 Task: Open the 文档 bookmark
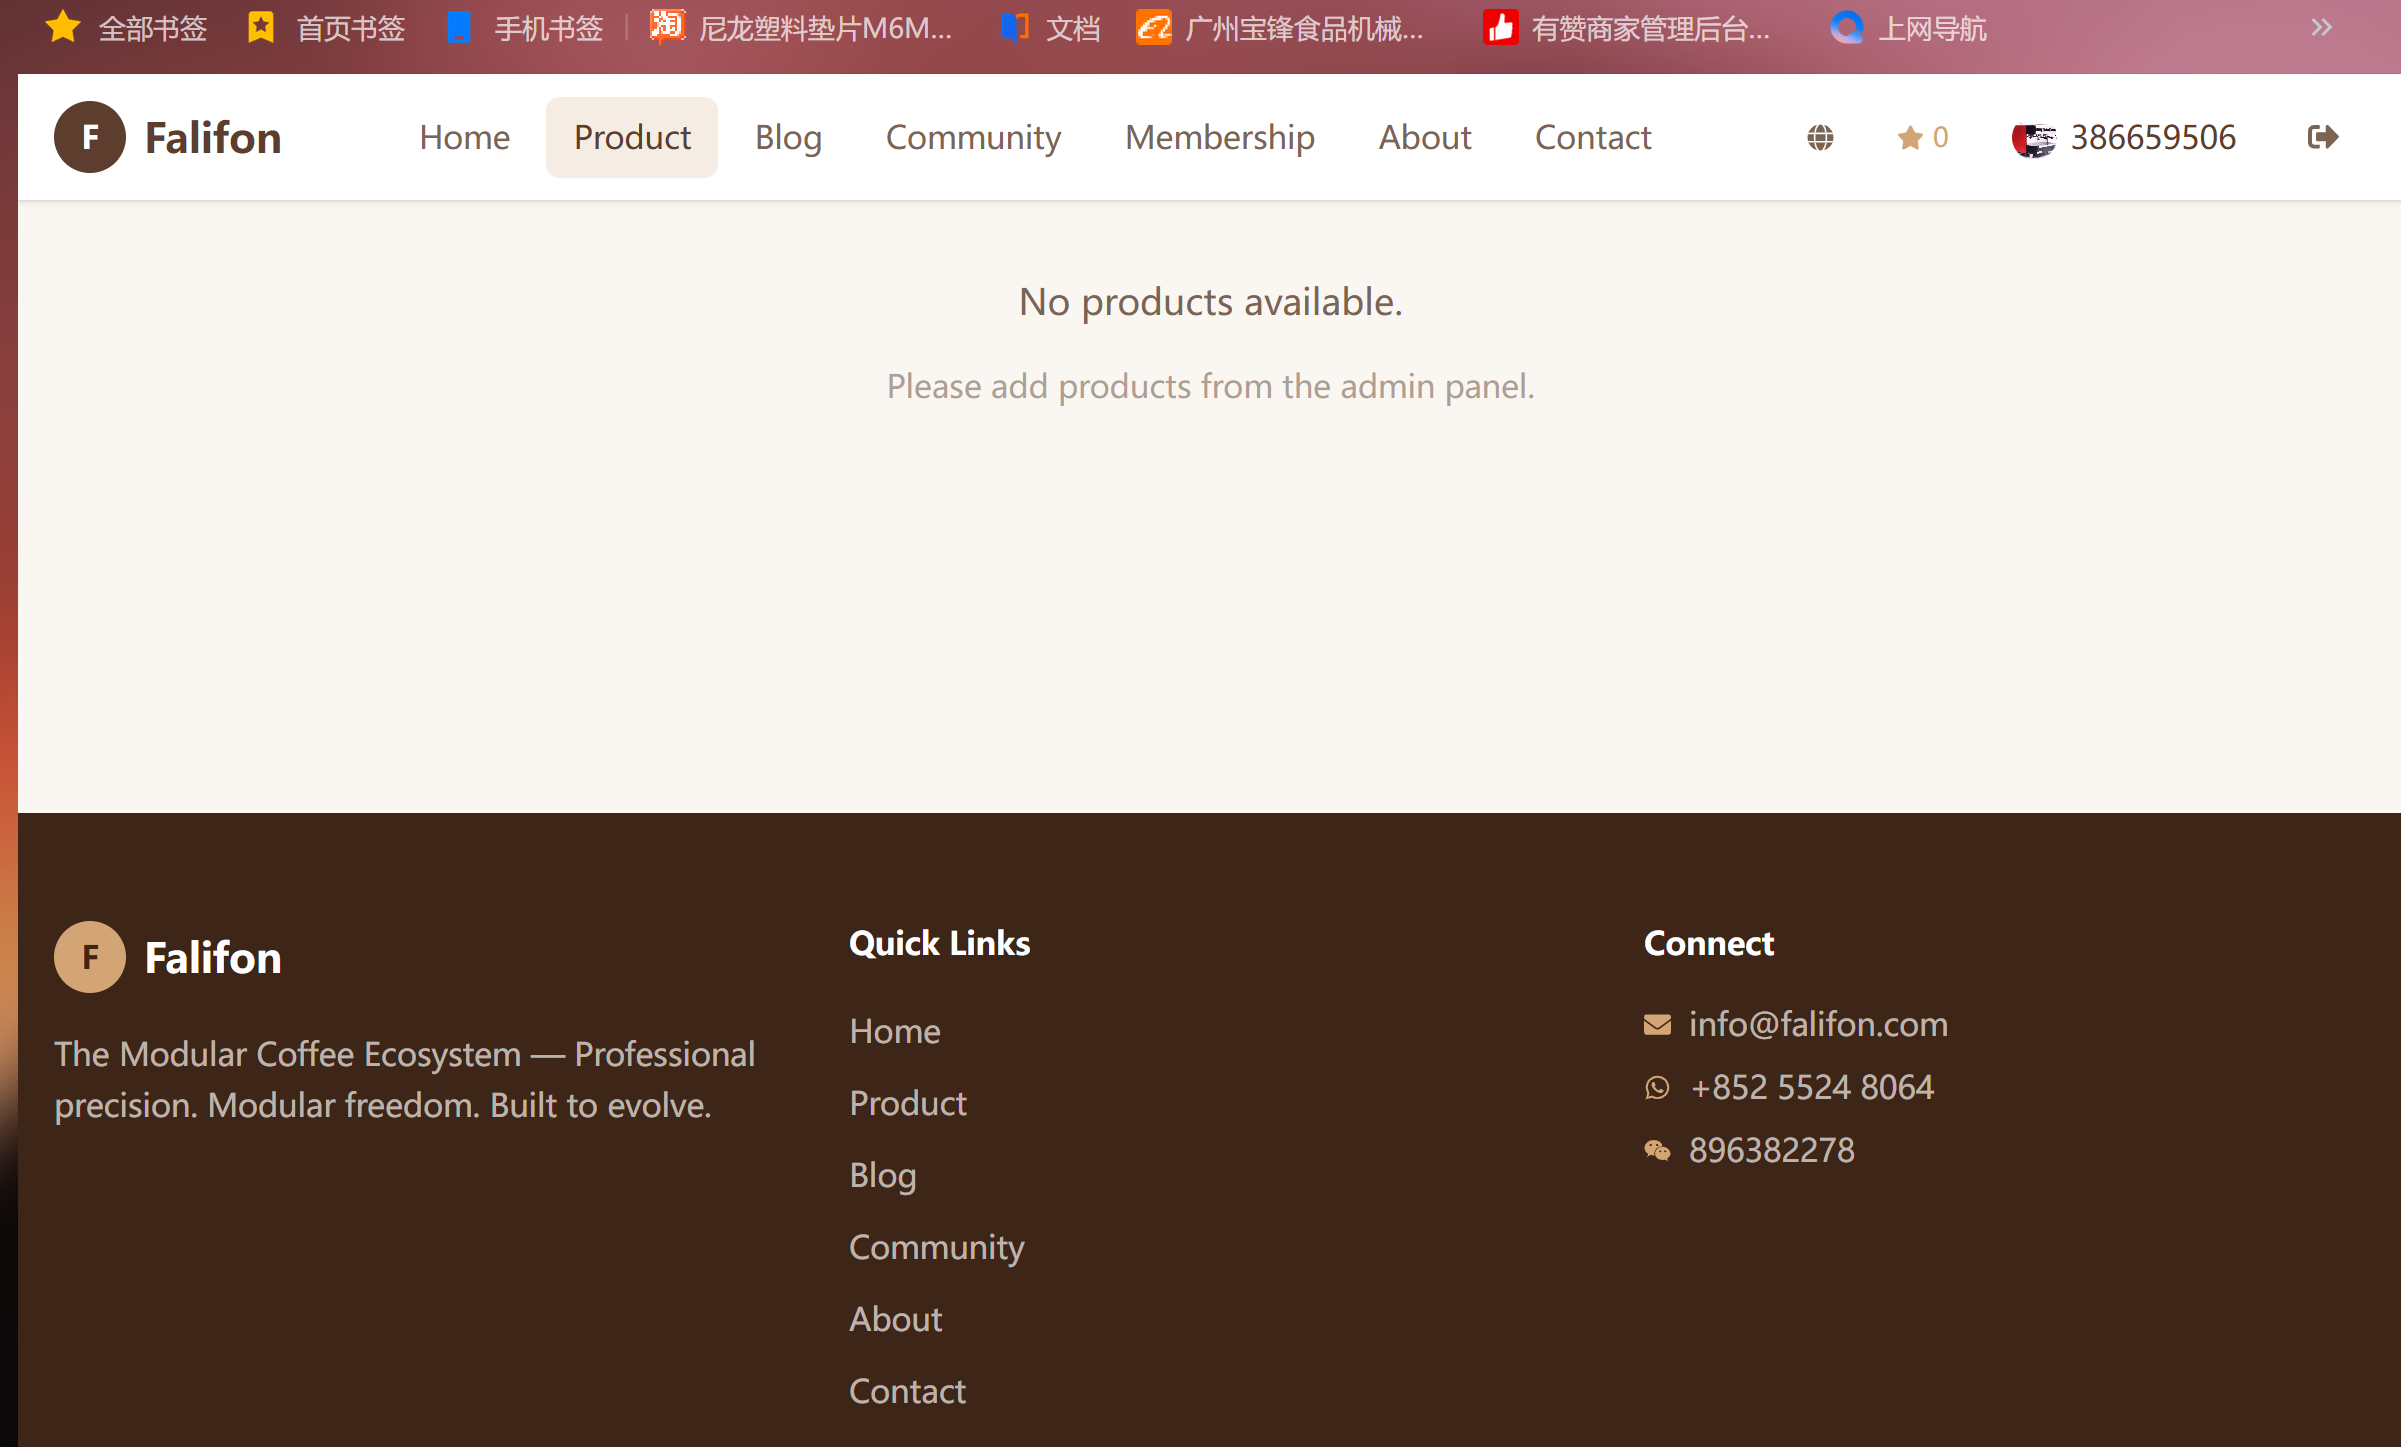[1050, 28]
